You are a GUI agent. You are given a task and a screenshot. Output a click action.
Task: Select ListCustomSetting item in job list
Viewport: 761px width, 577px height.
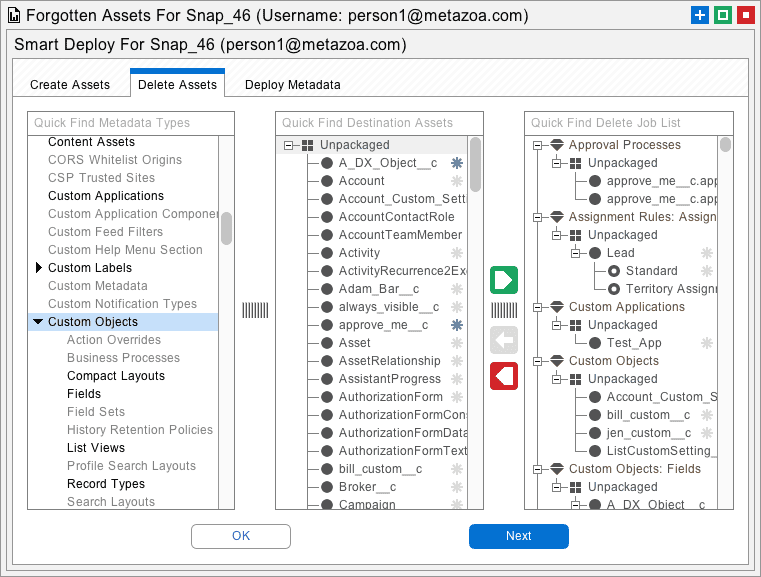[x=662, y=451]
